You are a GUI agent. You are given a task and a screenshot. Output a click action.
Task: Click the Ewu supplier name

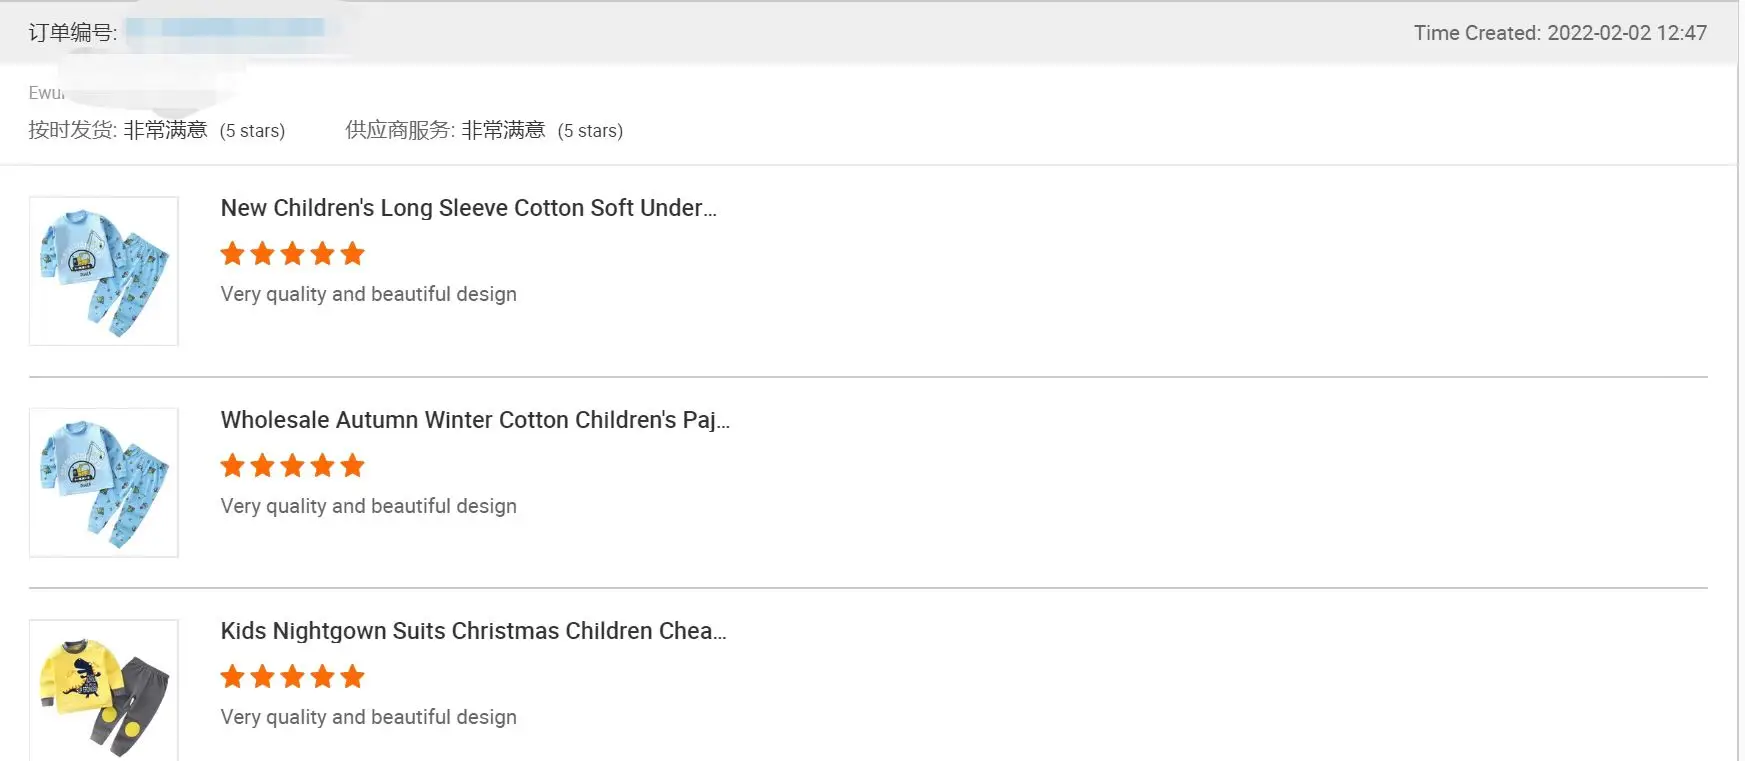[46, 93]
